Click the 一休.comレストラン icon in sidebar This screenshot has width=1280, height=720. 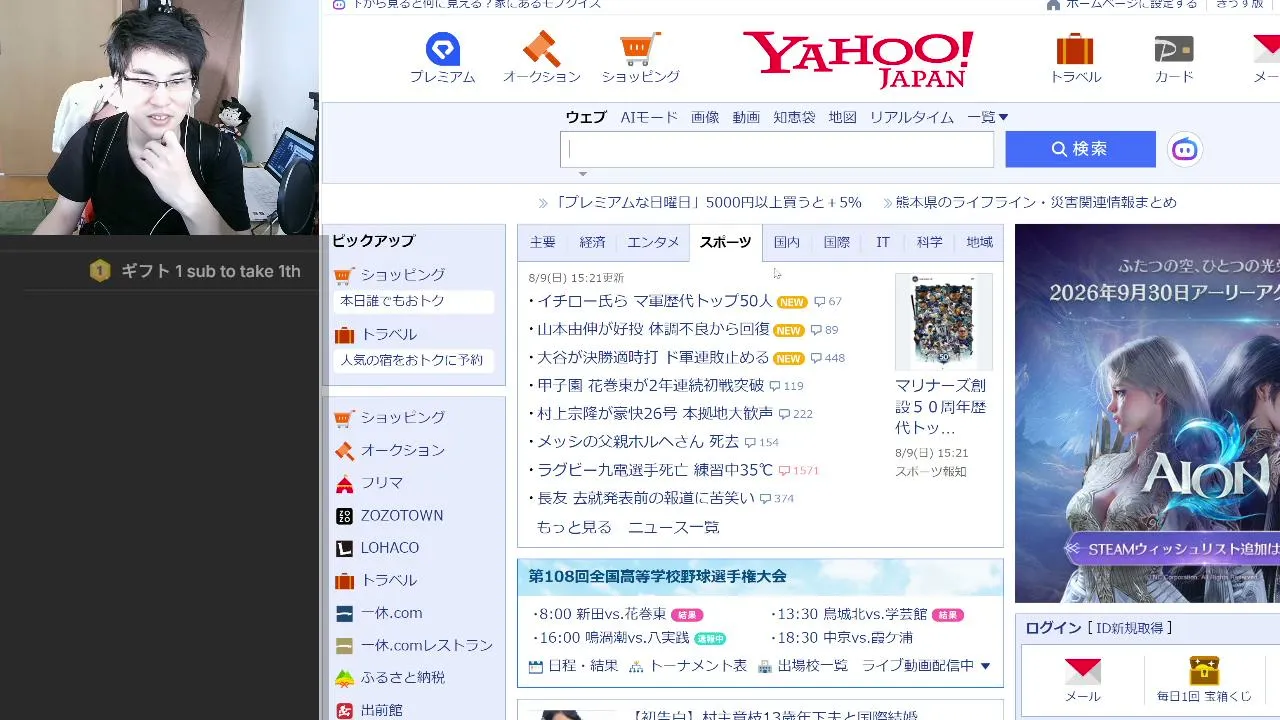click(x=344, y=646)
